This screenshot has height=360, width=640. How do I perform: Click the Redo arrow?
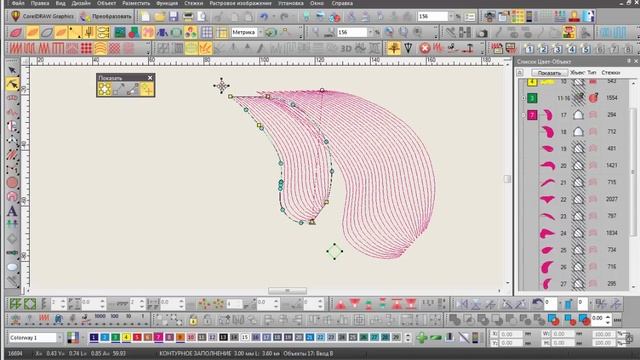pyautogui.click(x=284, y=17)
